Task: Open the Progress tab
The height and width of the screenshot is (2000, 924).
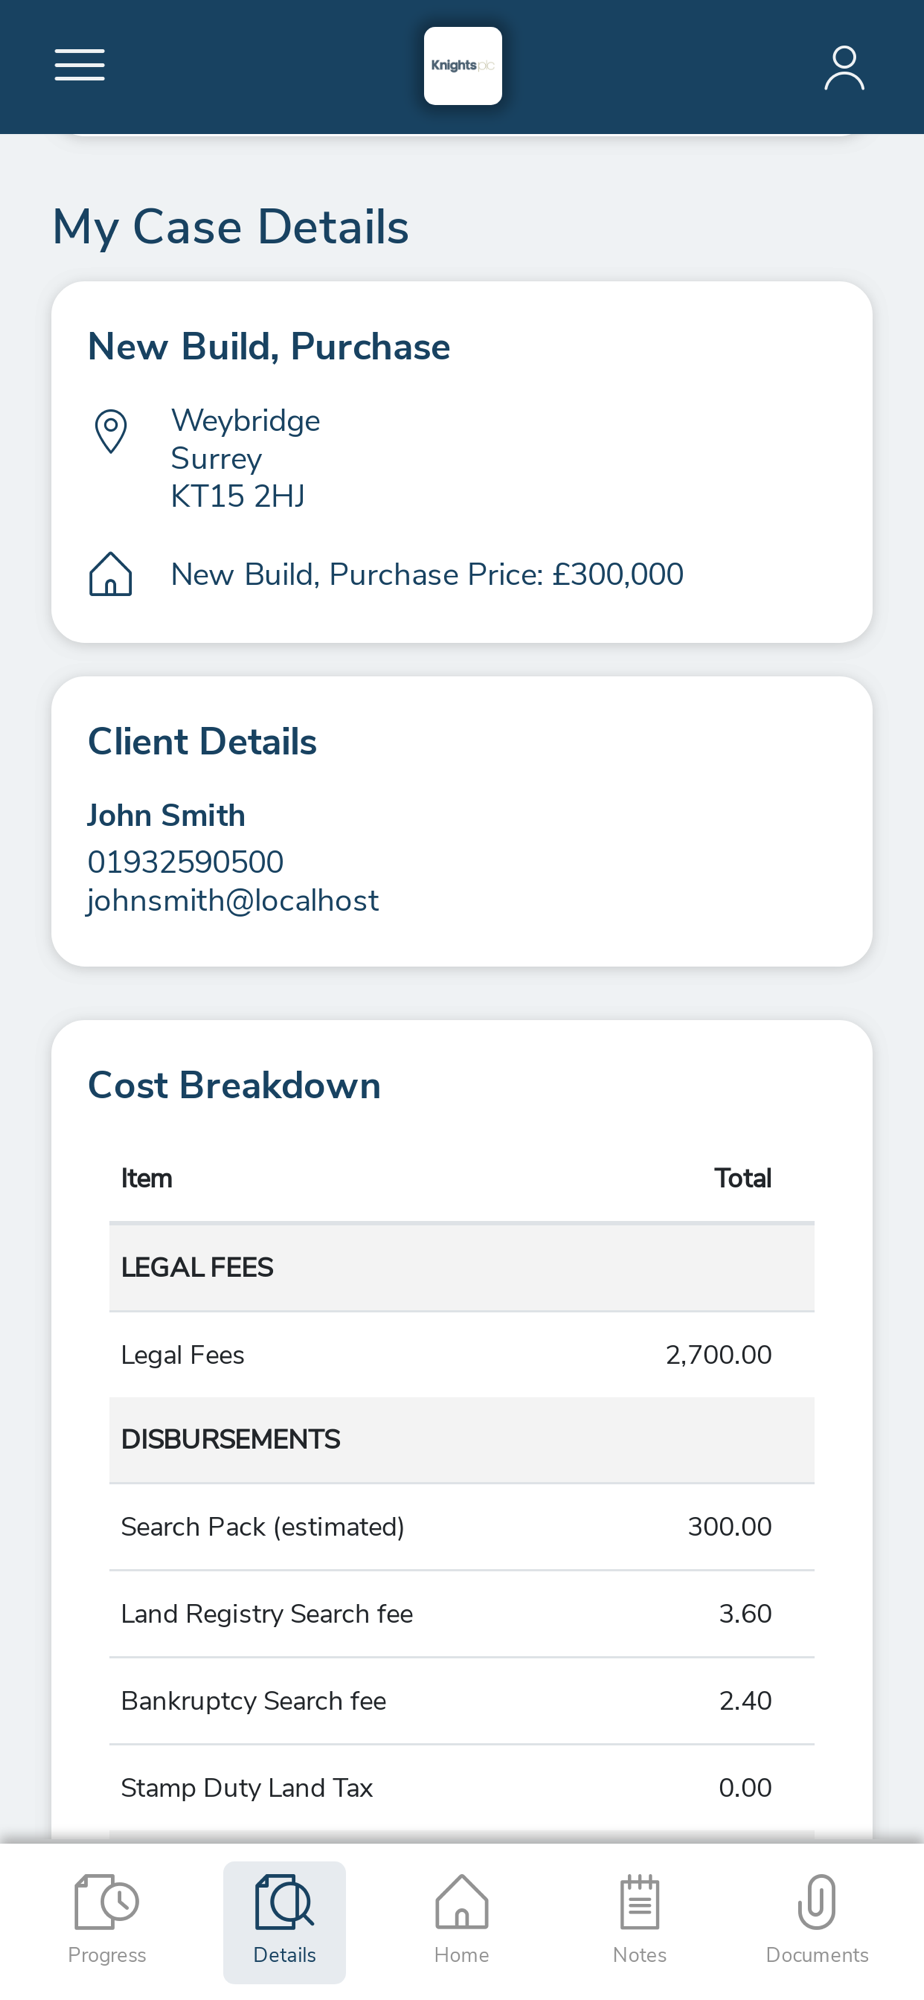Action: [x=107, y=1921]
